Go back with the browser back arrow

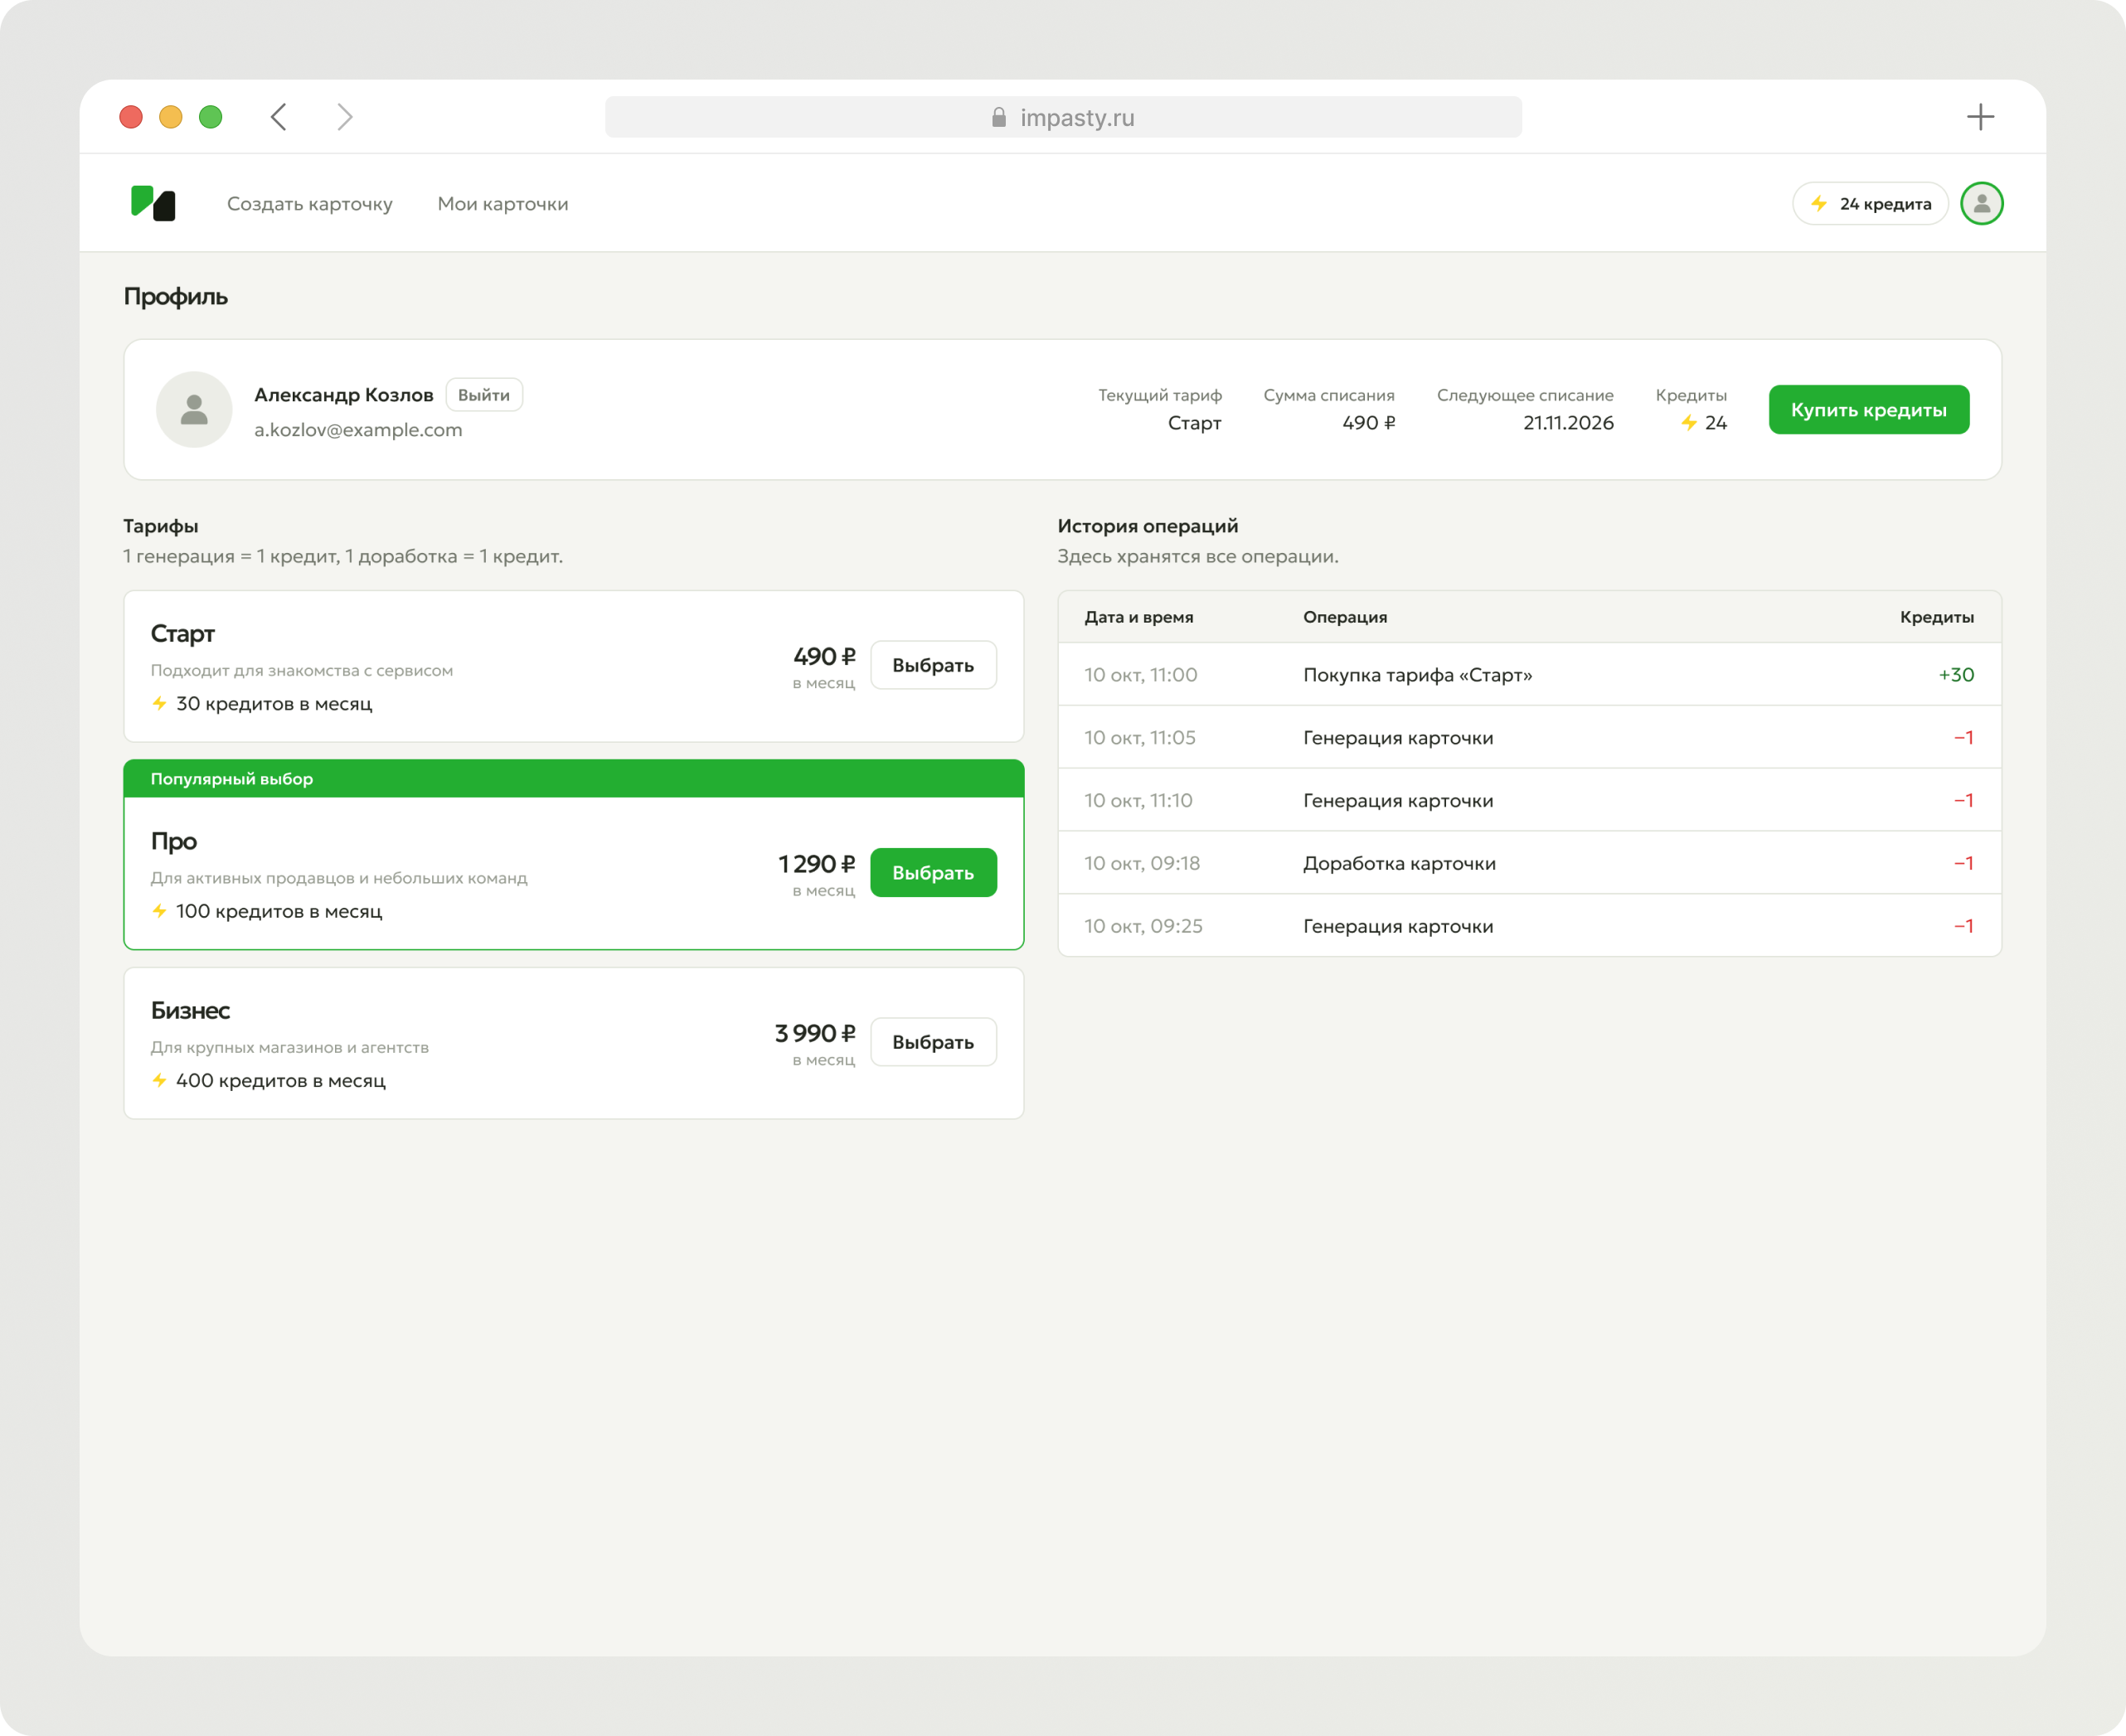(278, 117)
